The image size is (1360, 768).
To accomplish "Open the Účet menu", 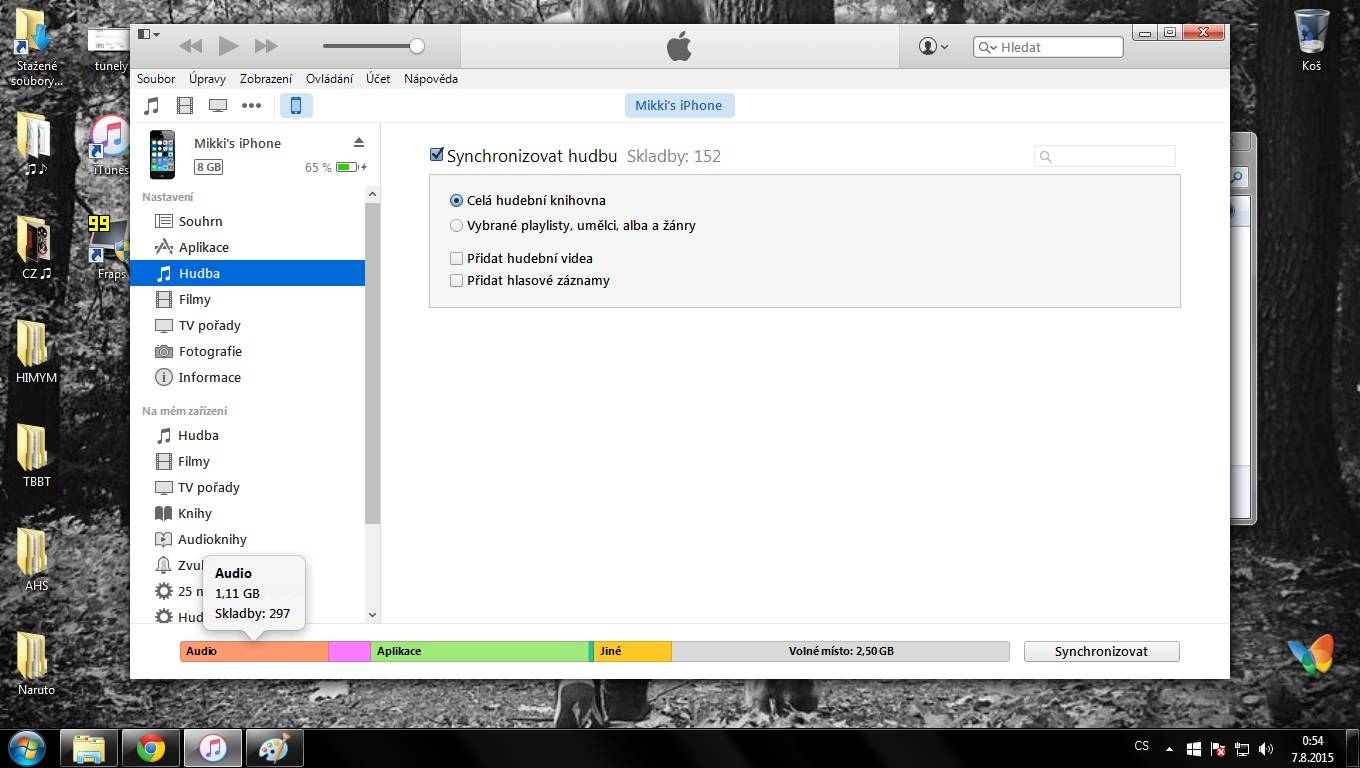I will tap(378, 79).
